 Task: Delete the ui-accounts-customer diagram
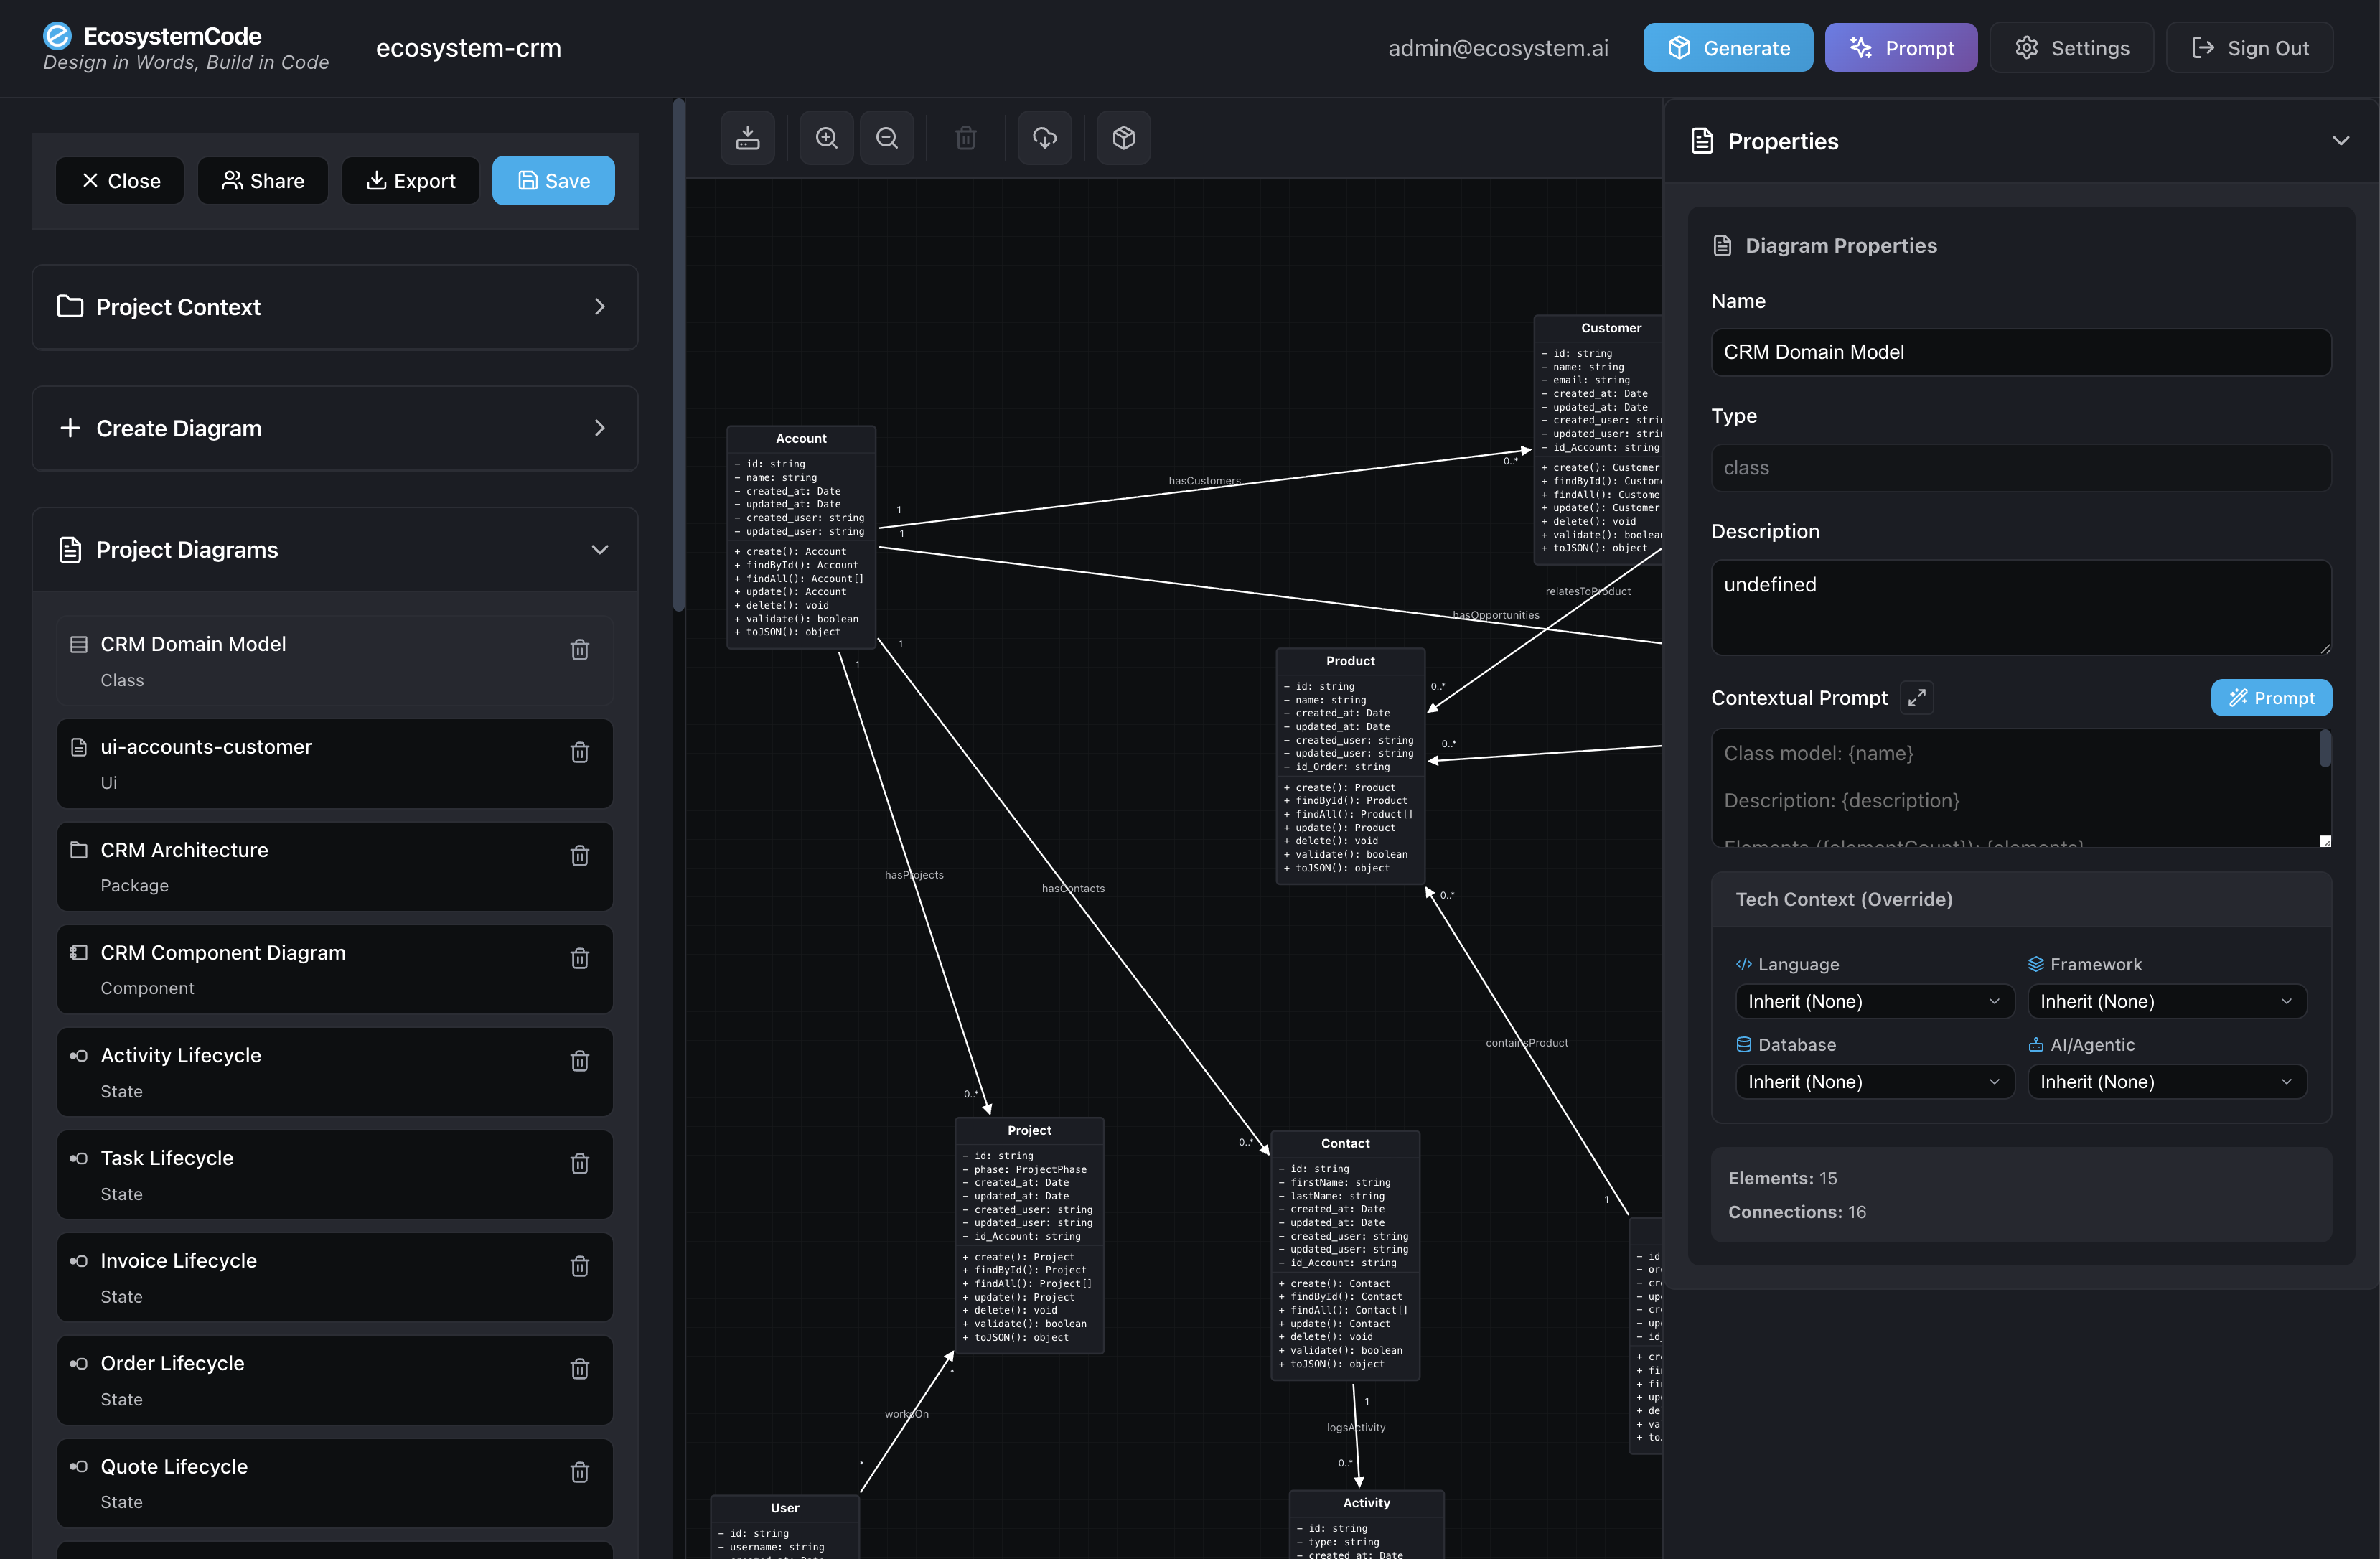tap(580, 752)
